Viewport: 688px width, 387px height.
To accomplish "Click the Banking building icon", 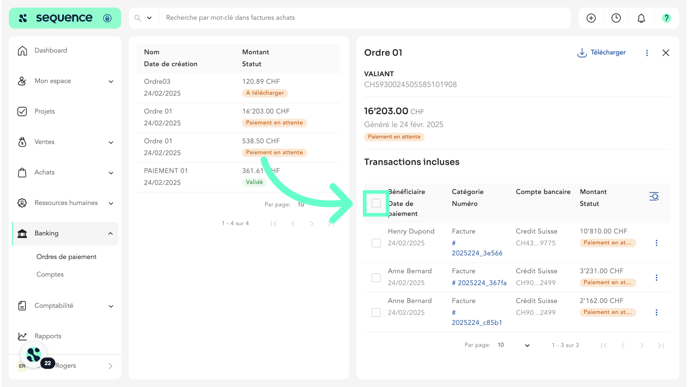I will [x=22, y=233].
